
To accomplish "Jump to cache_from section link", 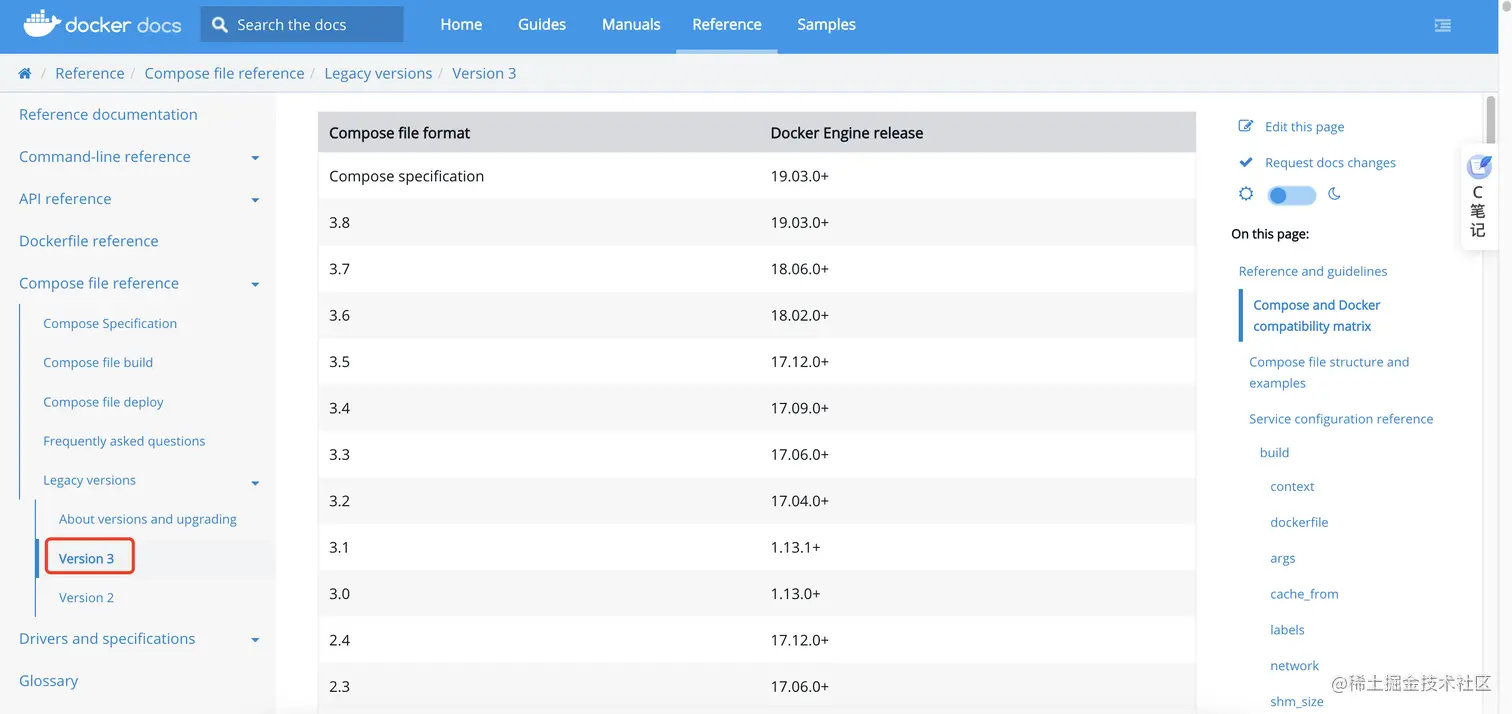I will click(1304, 593).
